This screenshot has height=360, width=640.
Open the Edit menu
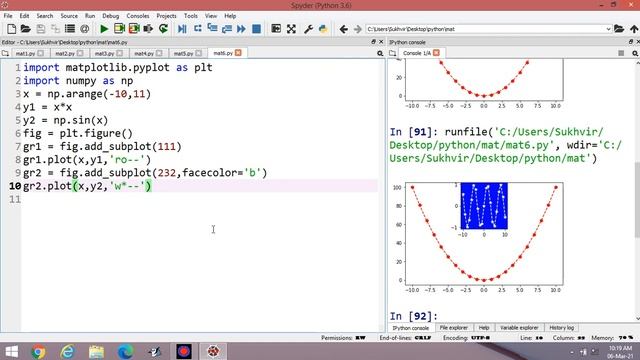(x=24, y=16)
